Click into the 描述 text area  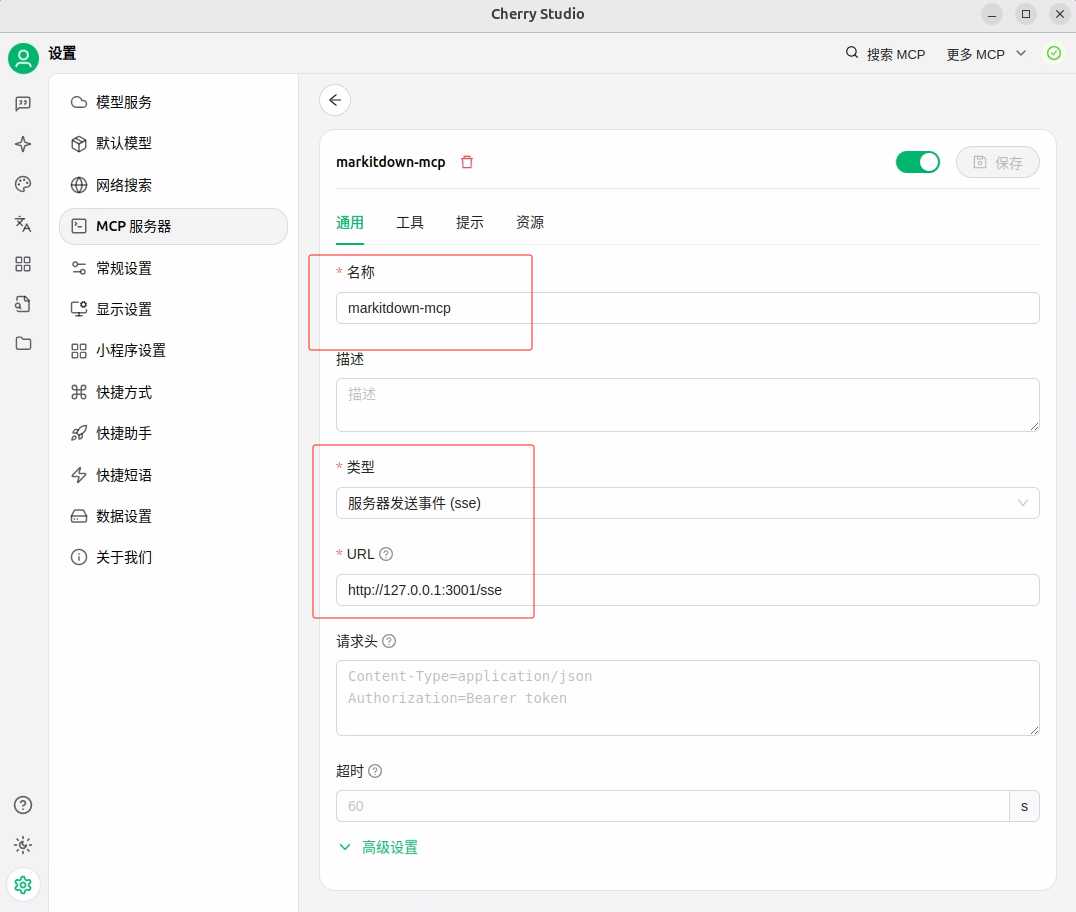688,405
